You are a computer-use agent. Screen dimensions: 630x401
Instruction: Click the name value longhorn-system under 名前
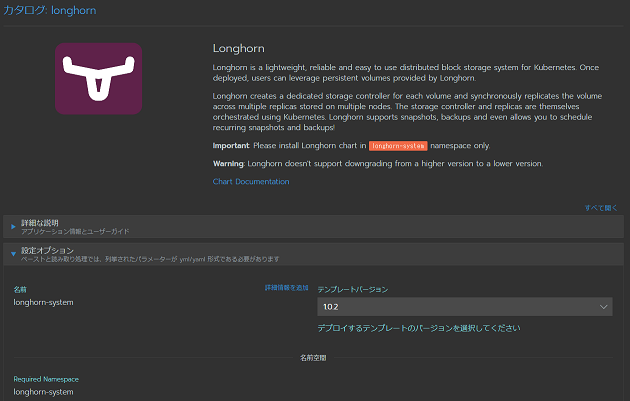[x=43, y=302]
